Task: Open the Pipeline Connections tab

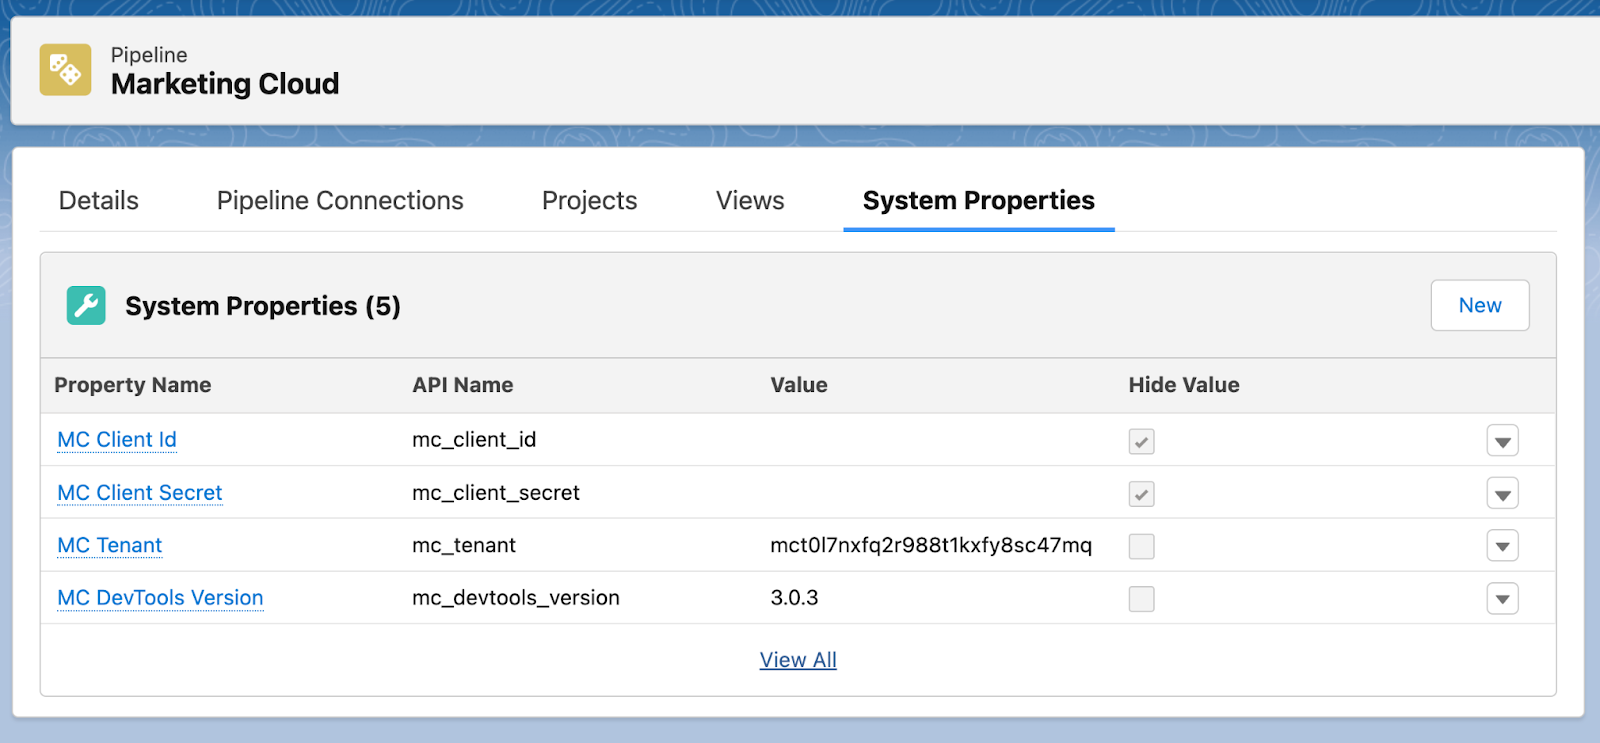Action: coord(340,201)
